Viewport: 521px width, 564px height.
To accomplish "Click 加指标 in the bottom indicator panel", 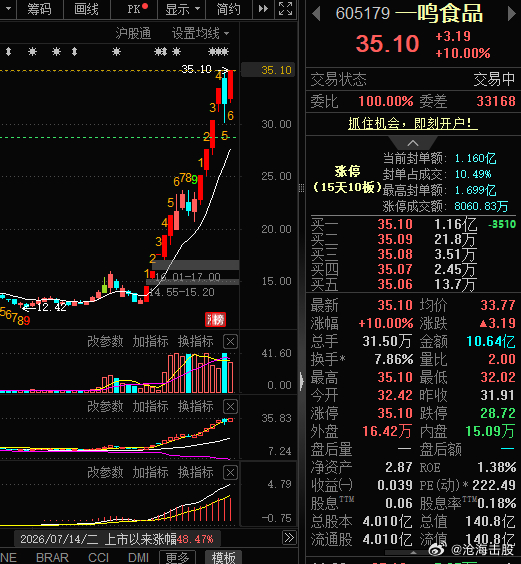I will pos(150,472).
